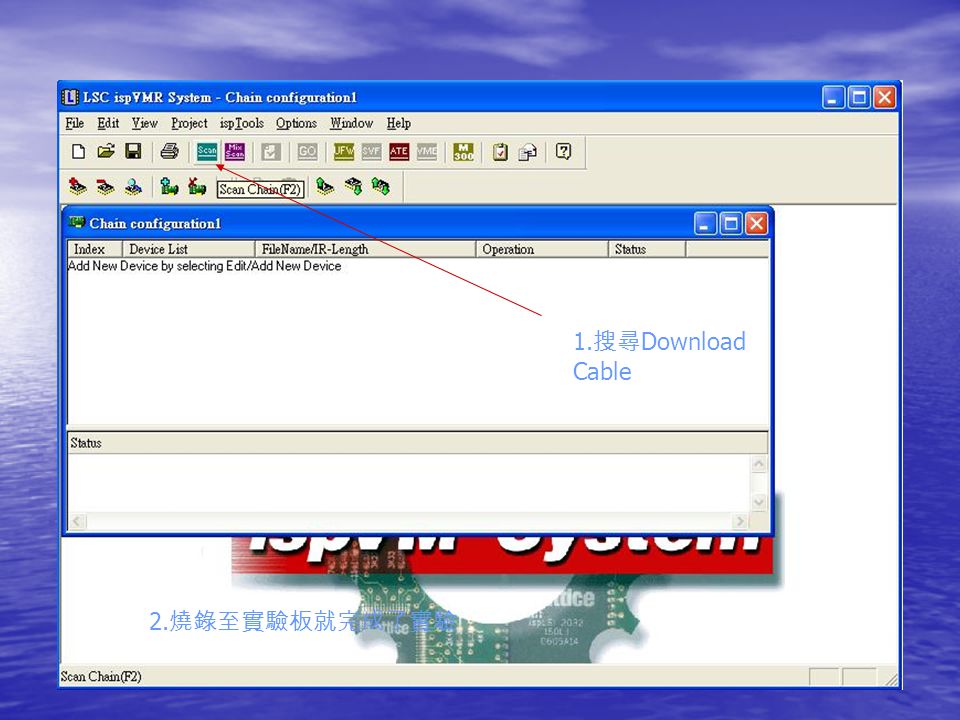Remove device with red X chip icon
This screenshot has height=720, width=960.
point(197,186)
